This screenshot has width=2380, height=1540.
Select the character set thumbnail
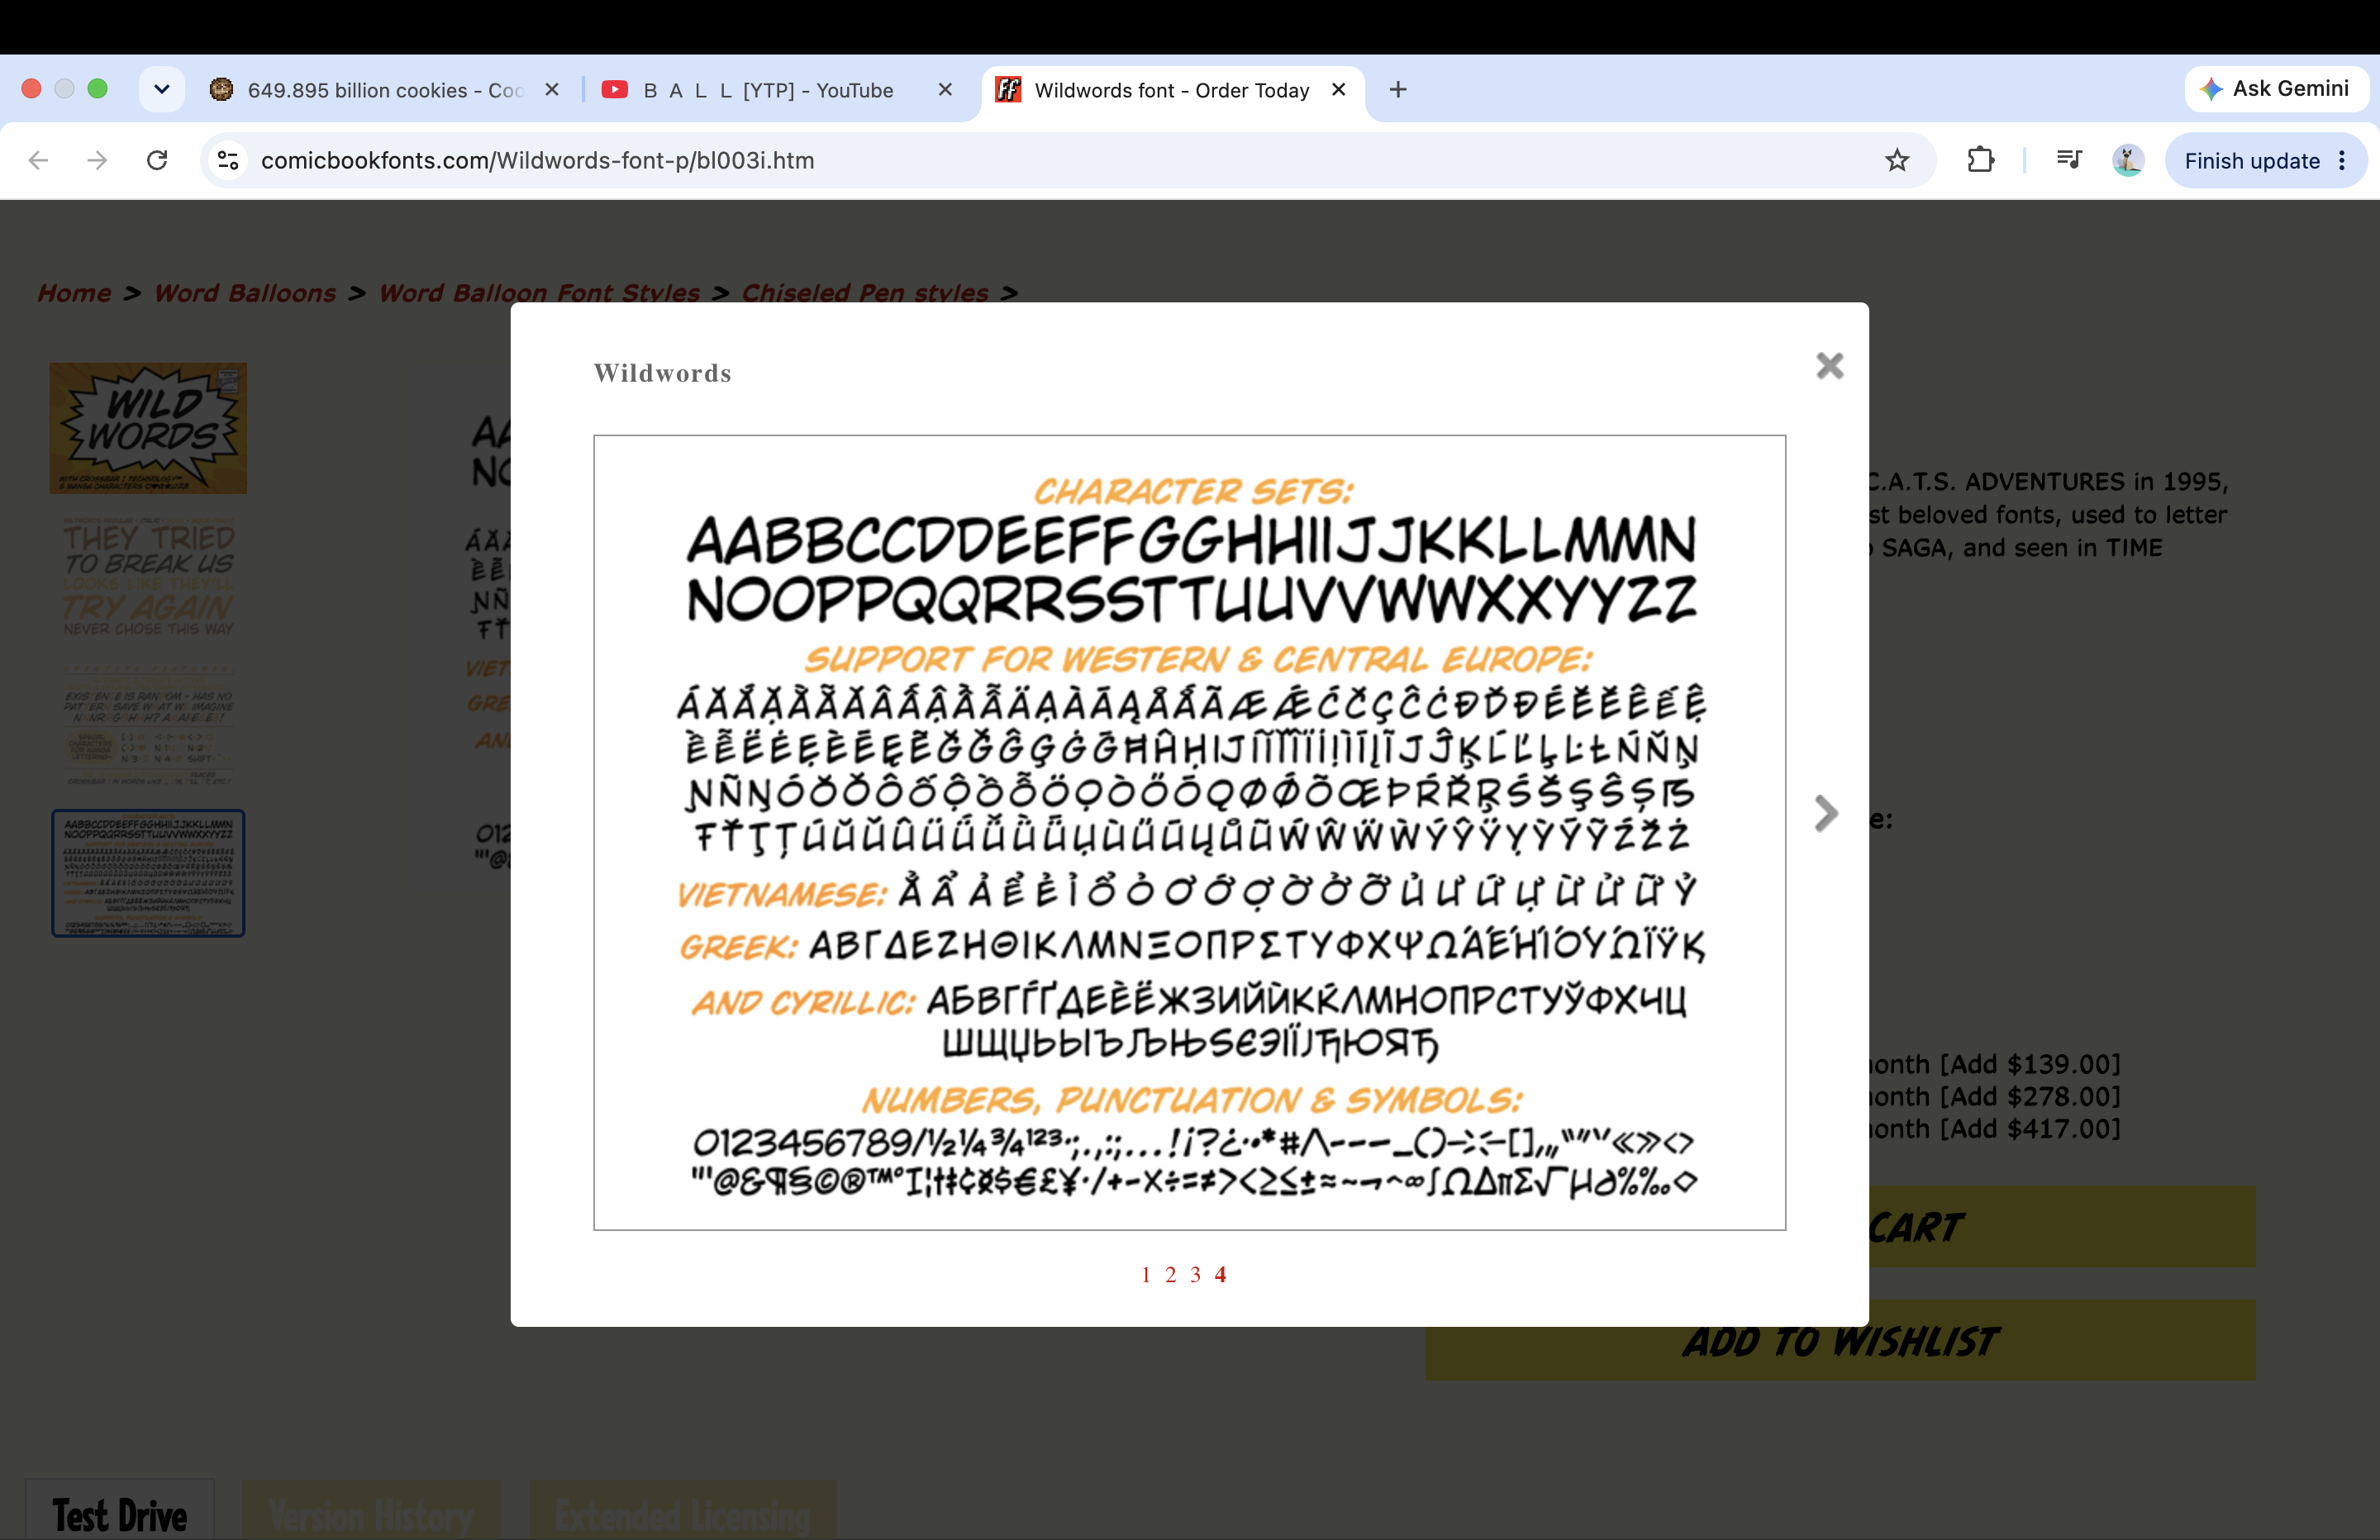(x=148, y=873)
